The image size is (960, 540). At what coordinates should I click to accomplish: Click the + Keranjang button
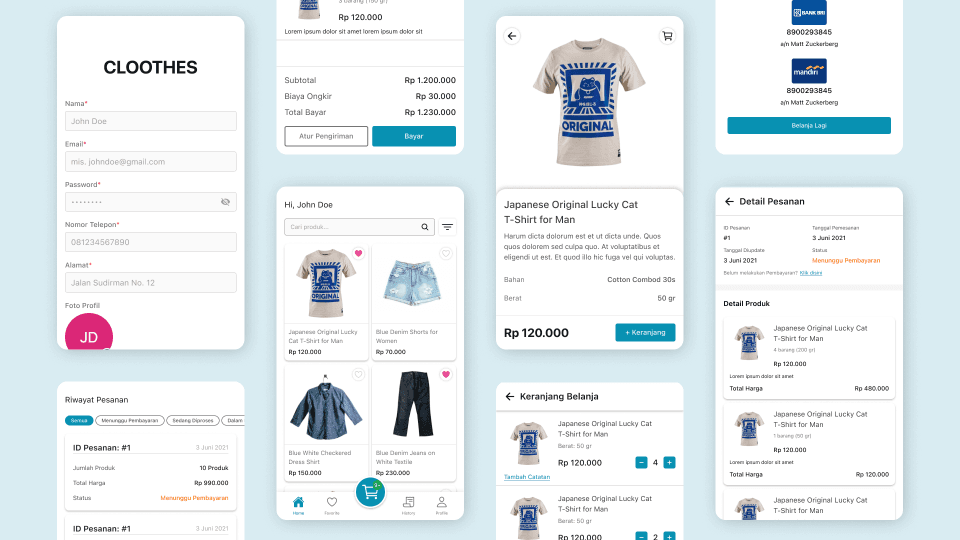tap(645, 332)
